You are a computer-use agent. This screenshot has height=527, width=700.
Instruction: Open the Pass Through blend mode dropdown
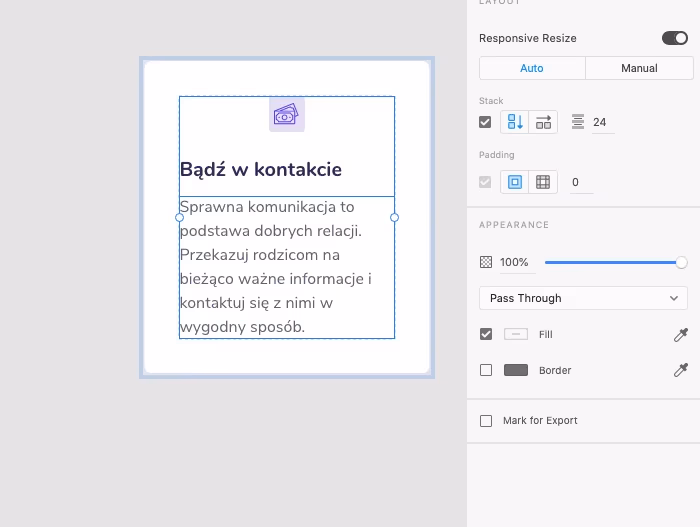(x=583, y=298)
